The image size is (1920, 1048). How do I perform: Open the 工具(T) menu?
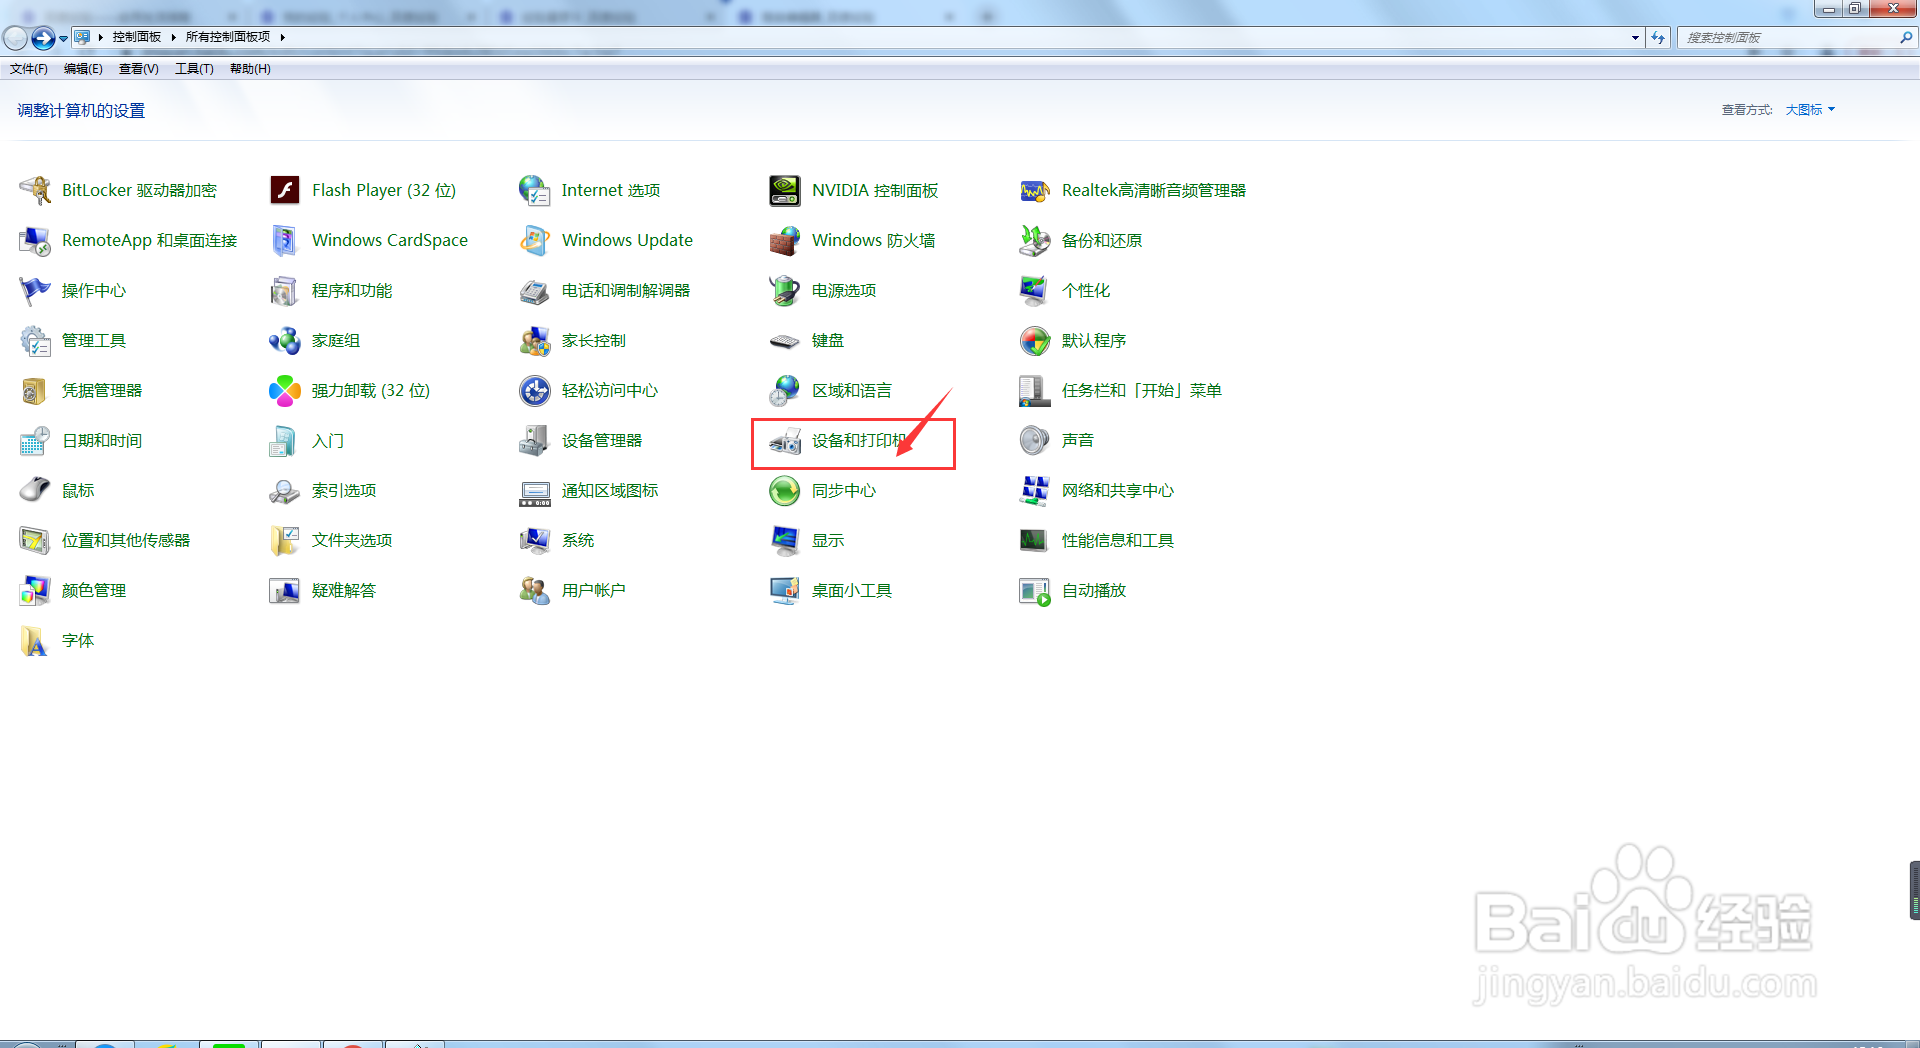(x=194, y=69)
